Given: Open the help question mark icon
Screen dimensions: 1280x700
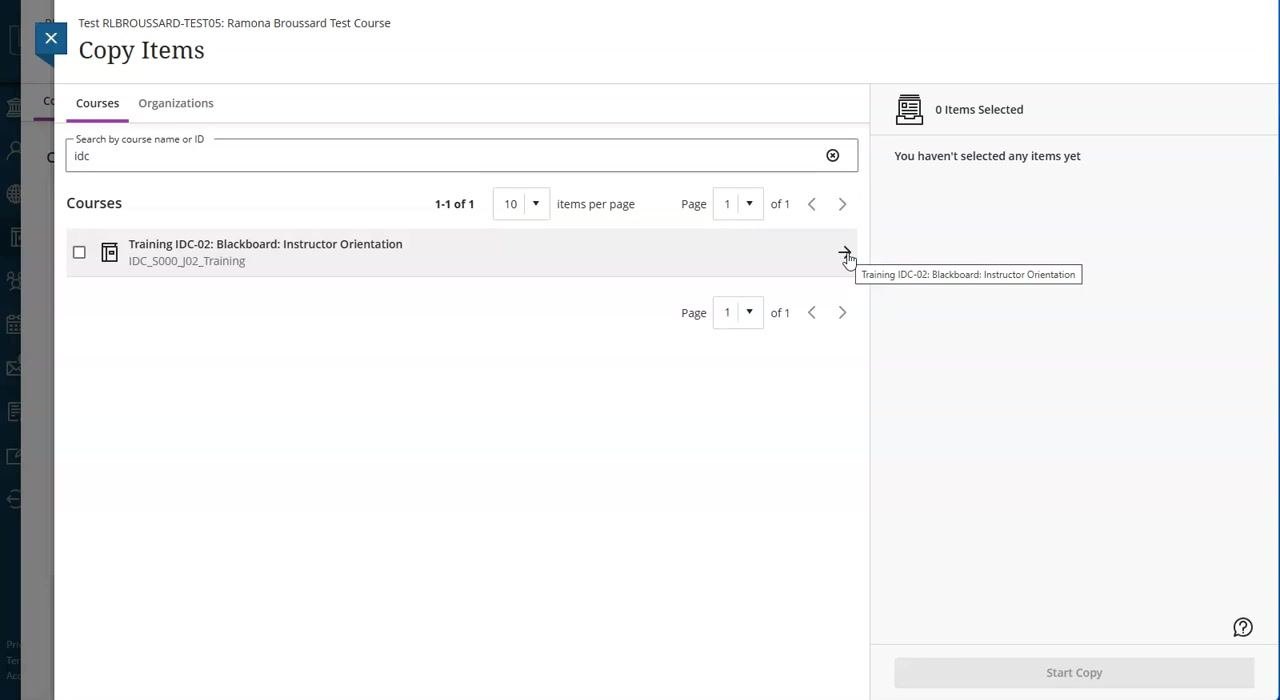Looking at the screenshot, I should [1243, 627].
